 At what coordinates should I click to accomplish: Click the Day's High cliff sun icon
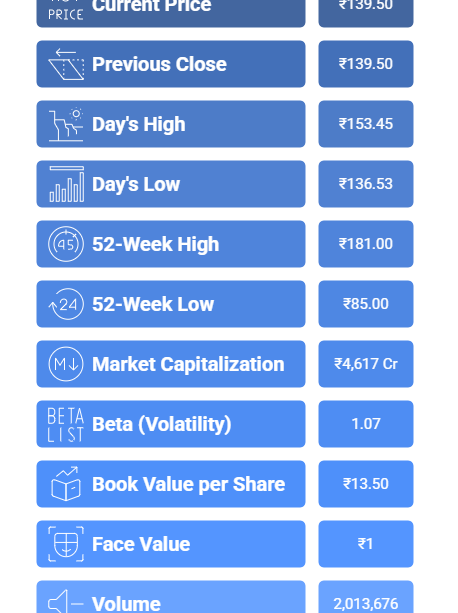66,124
